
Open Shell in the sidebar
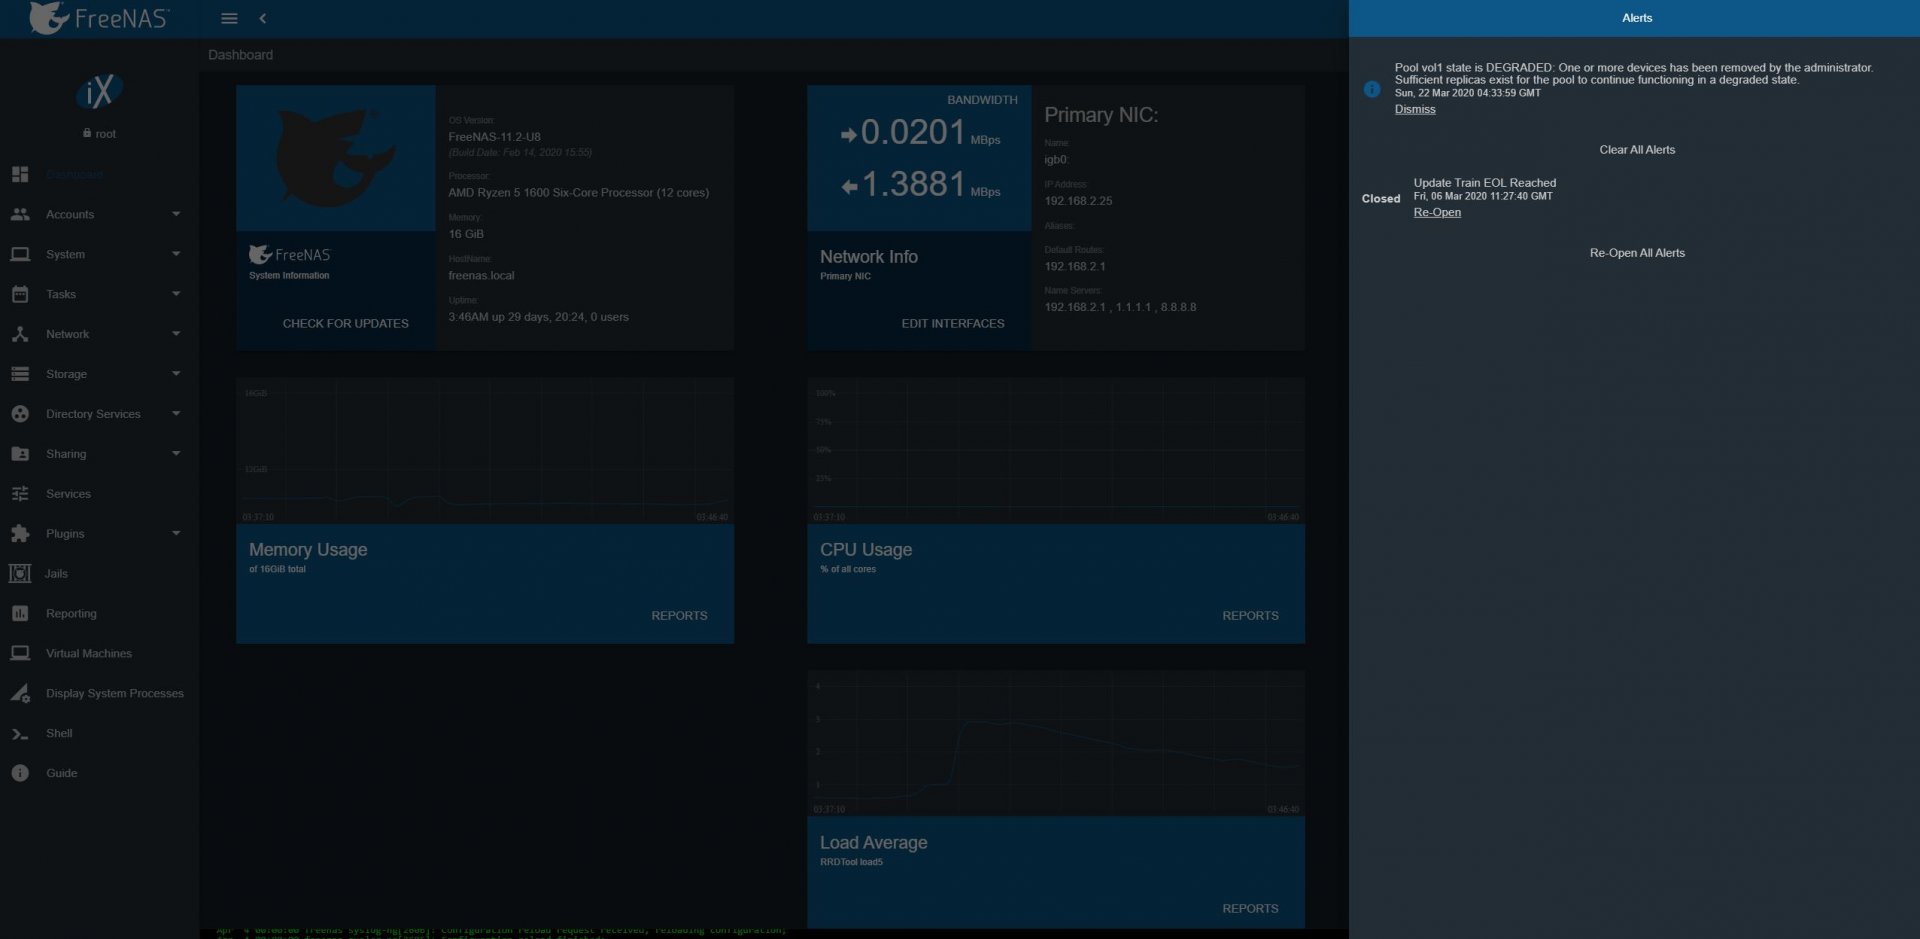pyautogui.click(x=59, y=733)
